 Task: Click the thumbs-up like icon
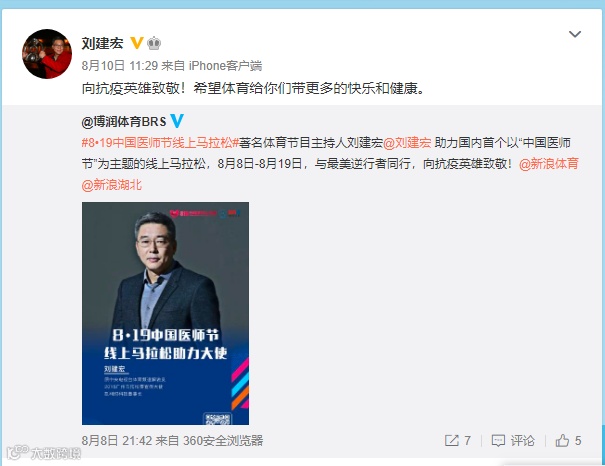click(562, 440)
